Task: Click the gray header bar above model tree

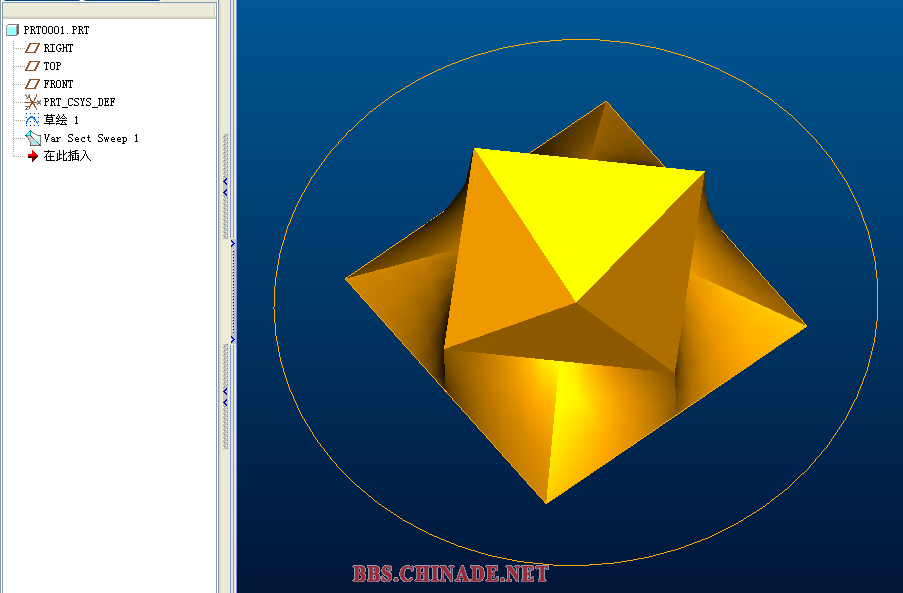Action: pyautogui.click(x=108, y=10)
